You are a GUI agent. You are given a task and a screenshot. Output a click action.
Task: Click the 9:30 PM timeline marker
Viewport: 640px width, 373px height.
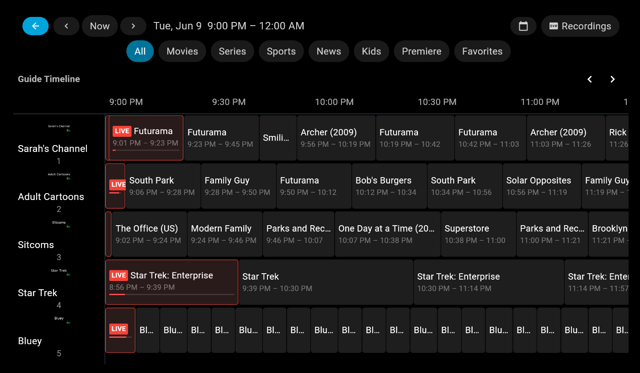click(229, 102)
